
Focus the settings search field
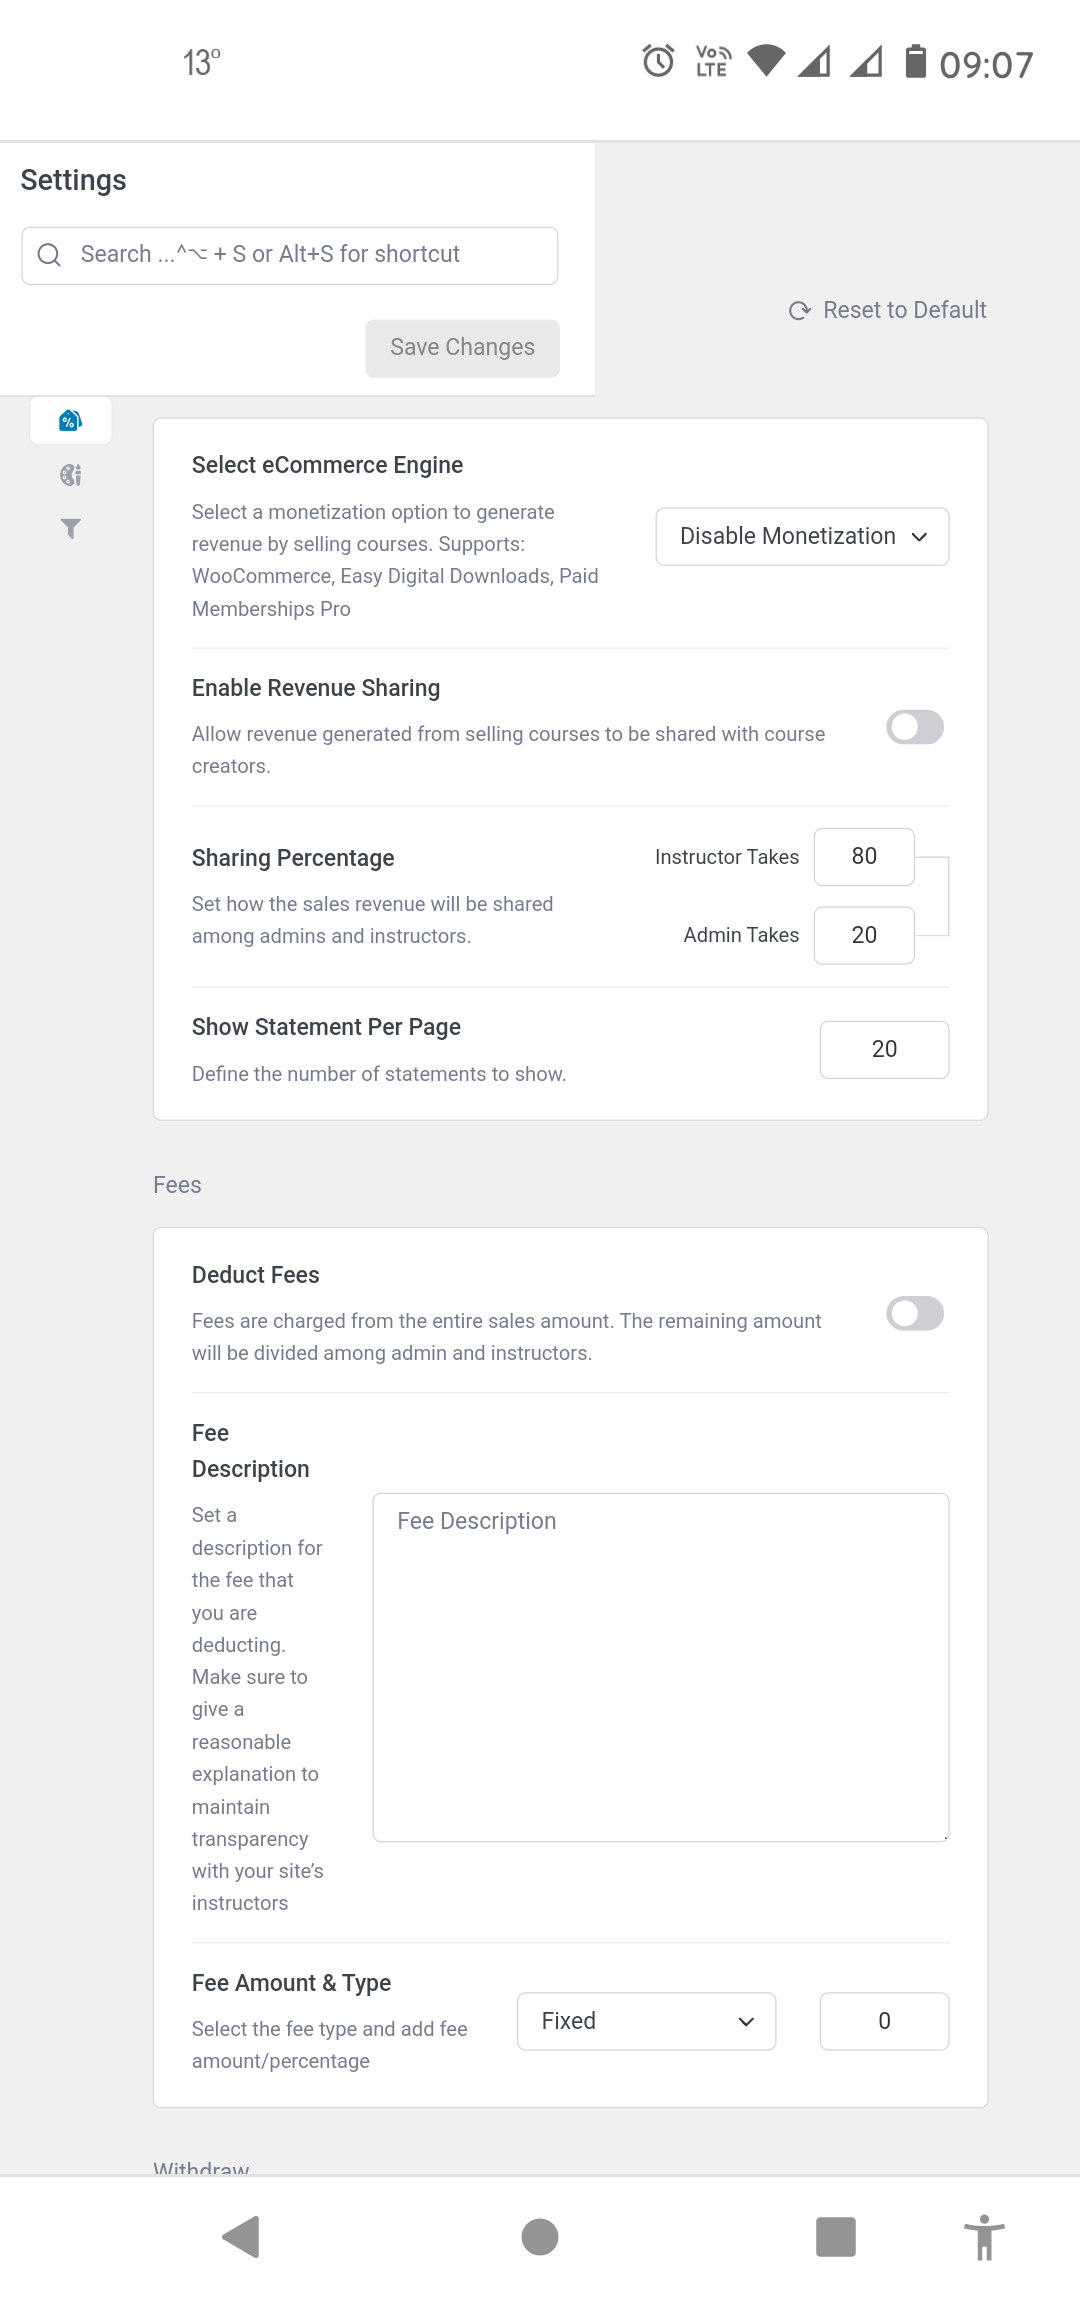[300, 255]
